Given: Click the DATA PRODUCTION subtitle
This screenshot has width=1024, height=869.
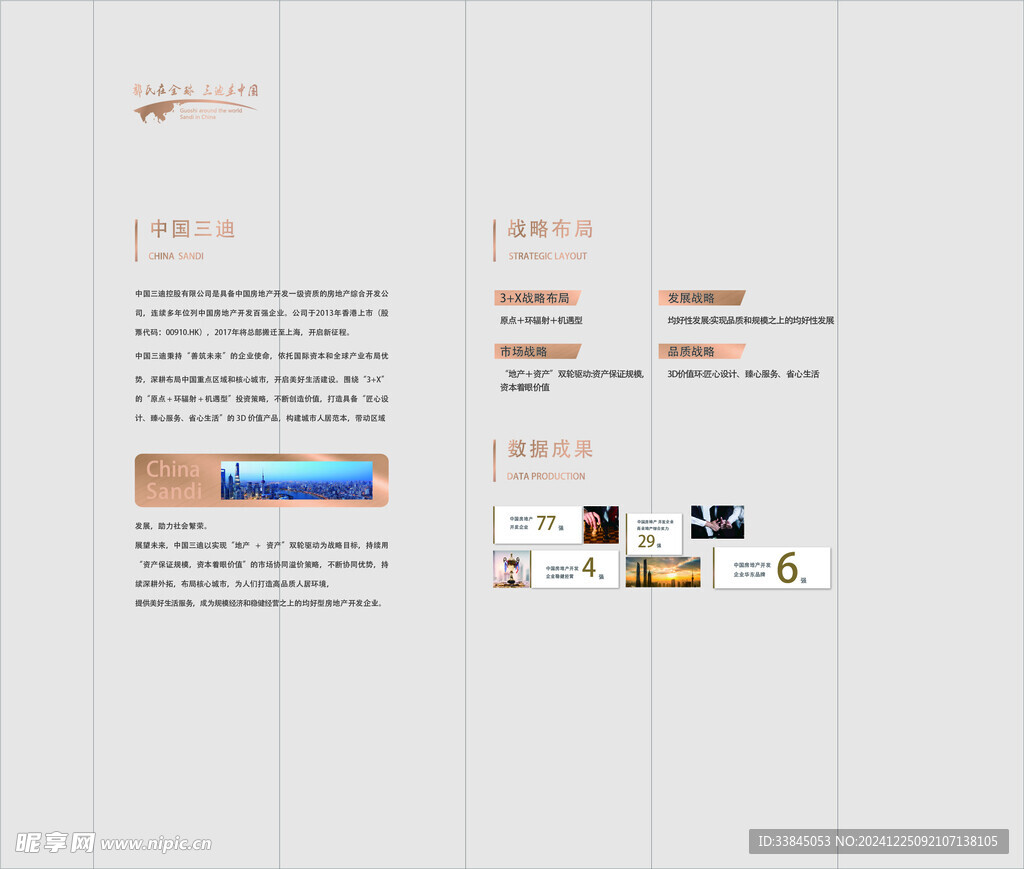Looking at the screenshot, I should [x=546, y=476].
